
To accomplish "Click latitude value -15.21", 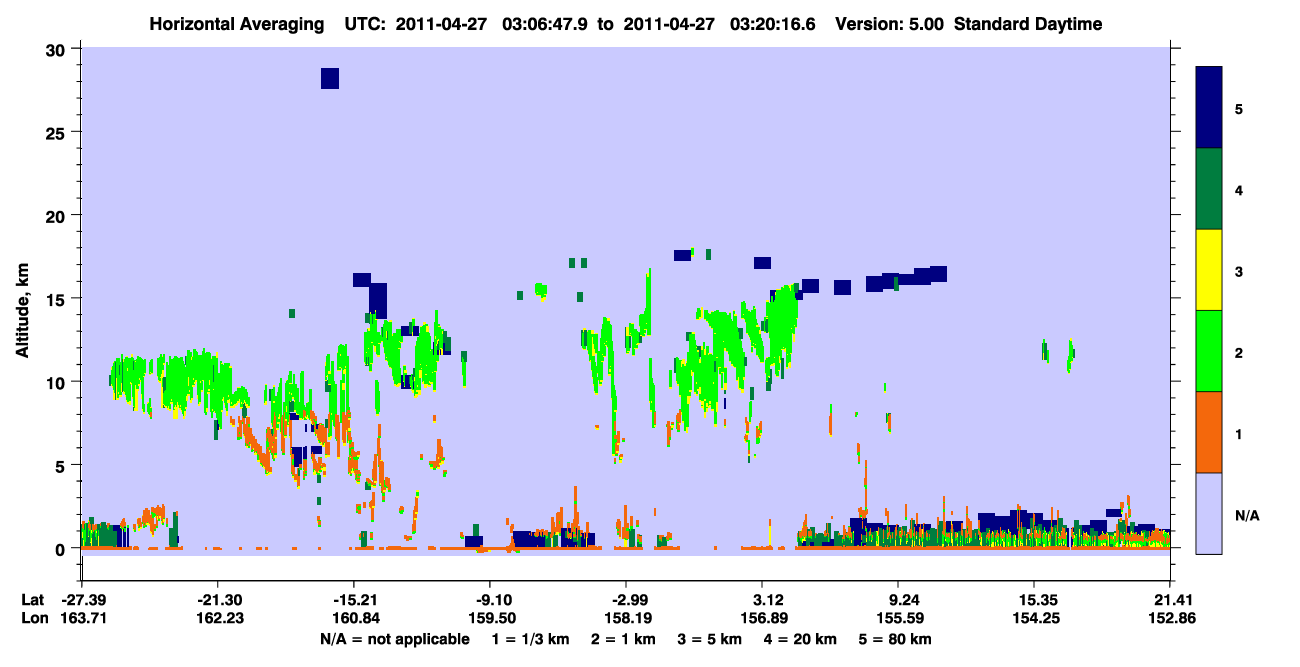I will coord(353,600).
